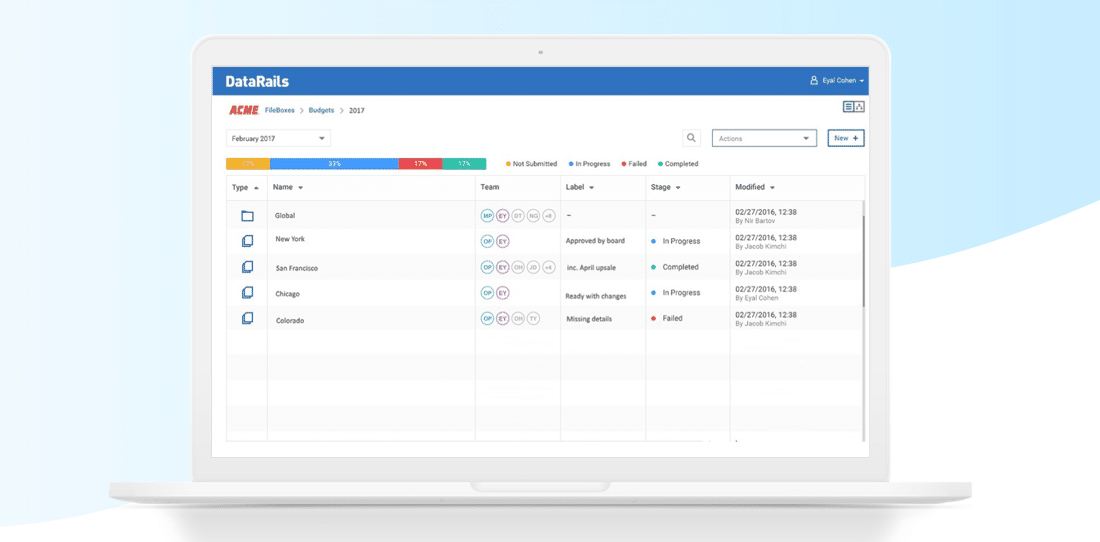
Task: Click 'Approved by board' label
Action: coord(595,241)
